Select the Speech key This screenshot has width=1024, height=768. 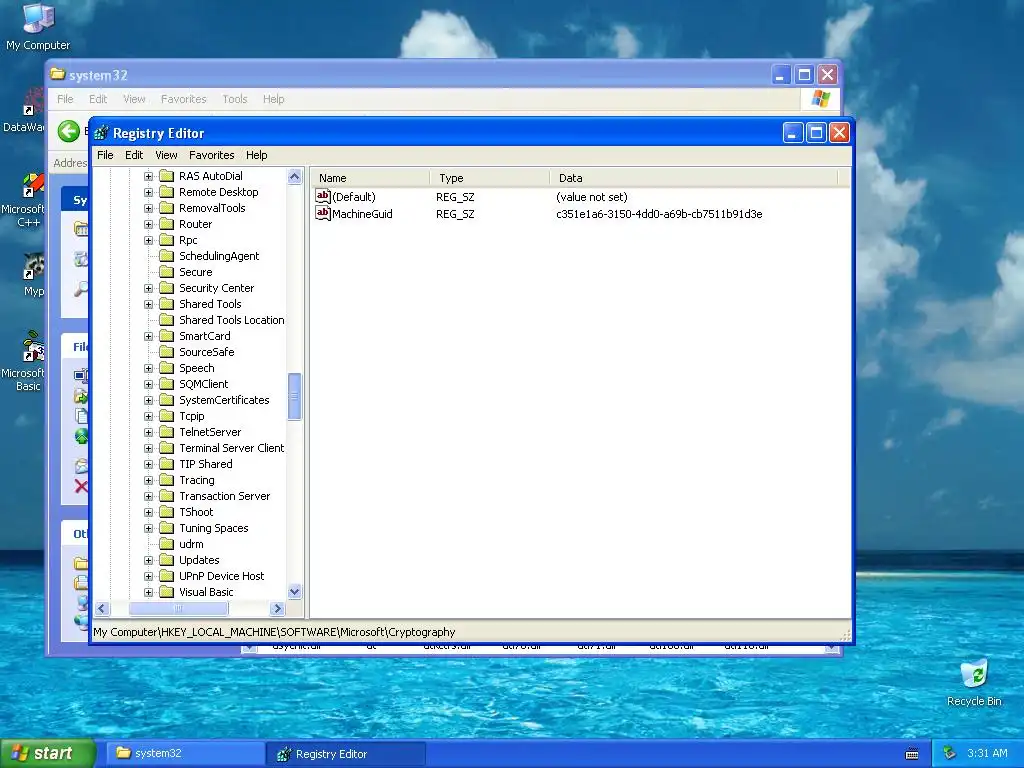pyautogui.click(x=197, y=368)
